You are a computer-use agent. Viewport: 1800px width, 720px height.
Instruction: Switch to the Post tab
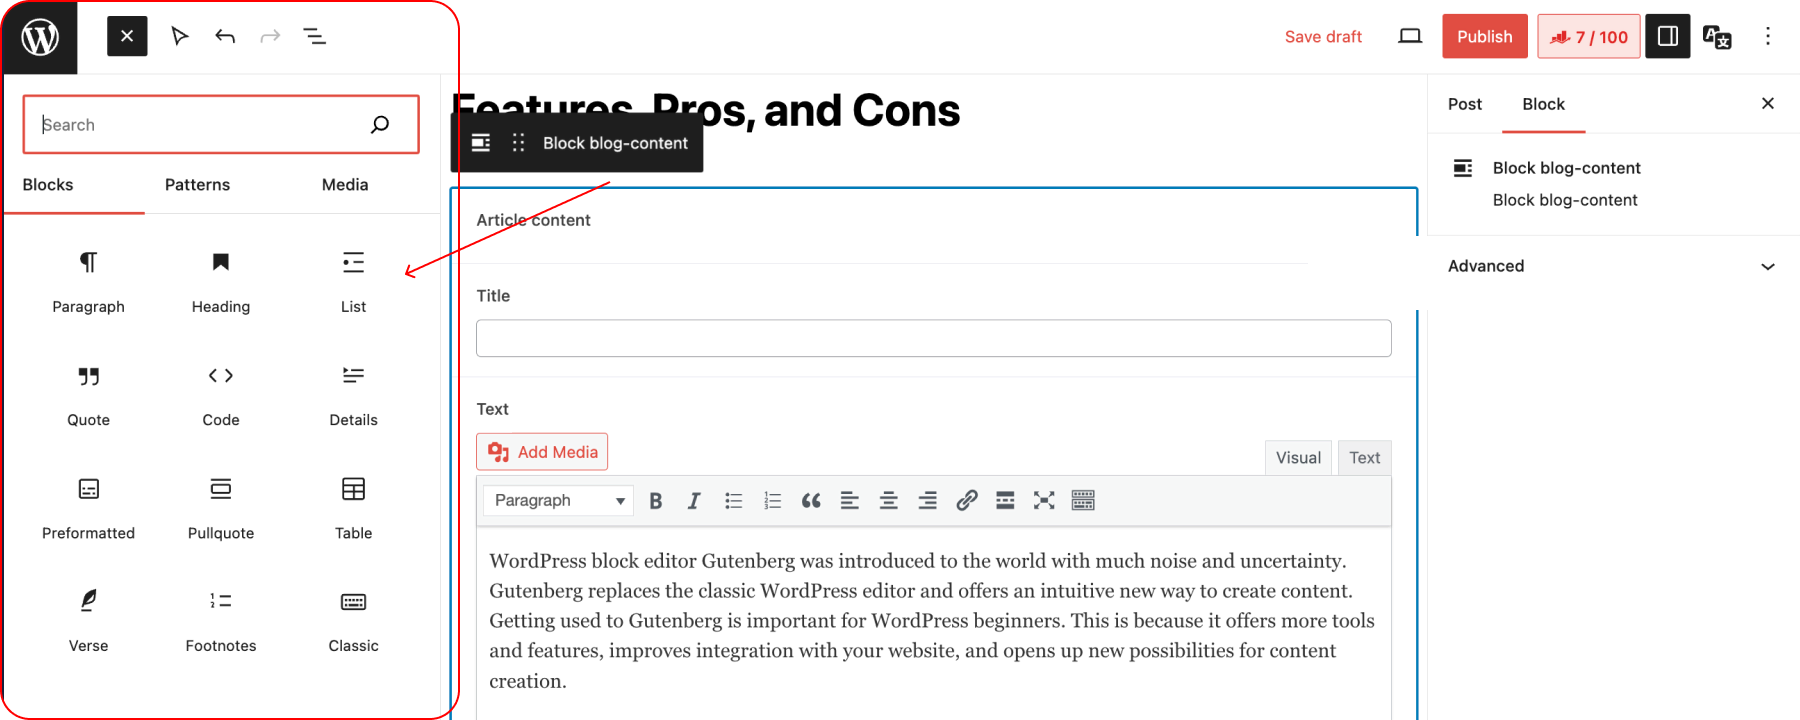[x=1464, y=104]
